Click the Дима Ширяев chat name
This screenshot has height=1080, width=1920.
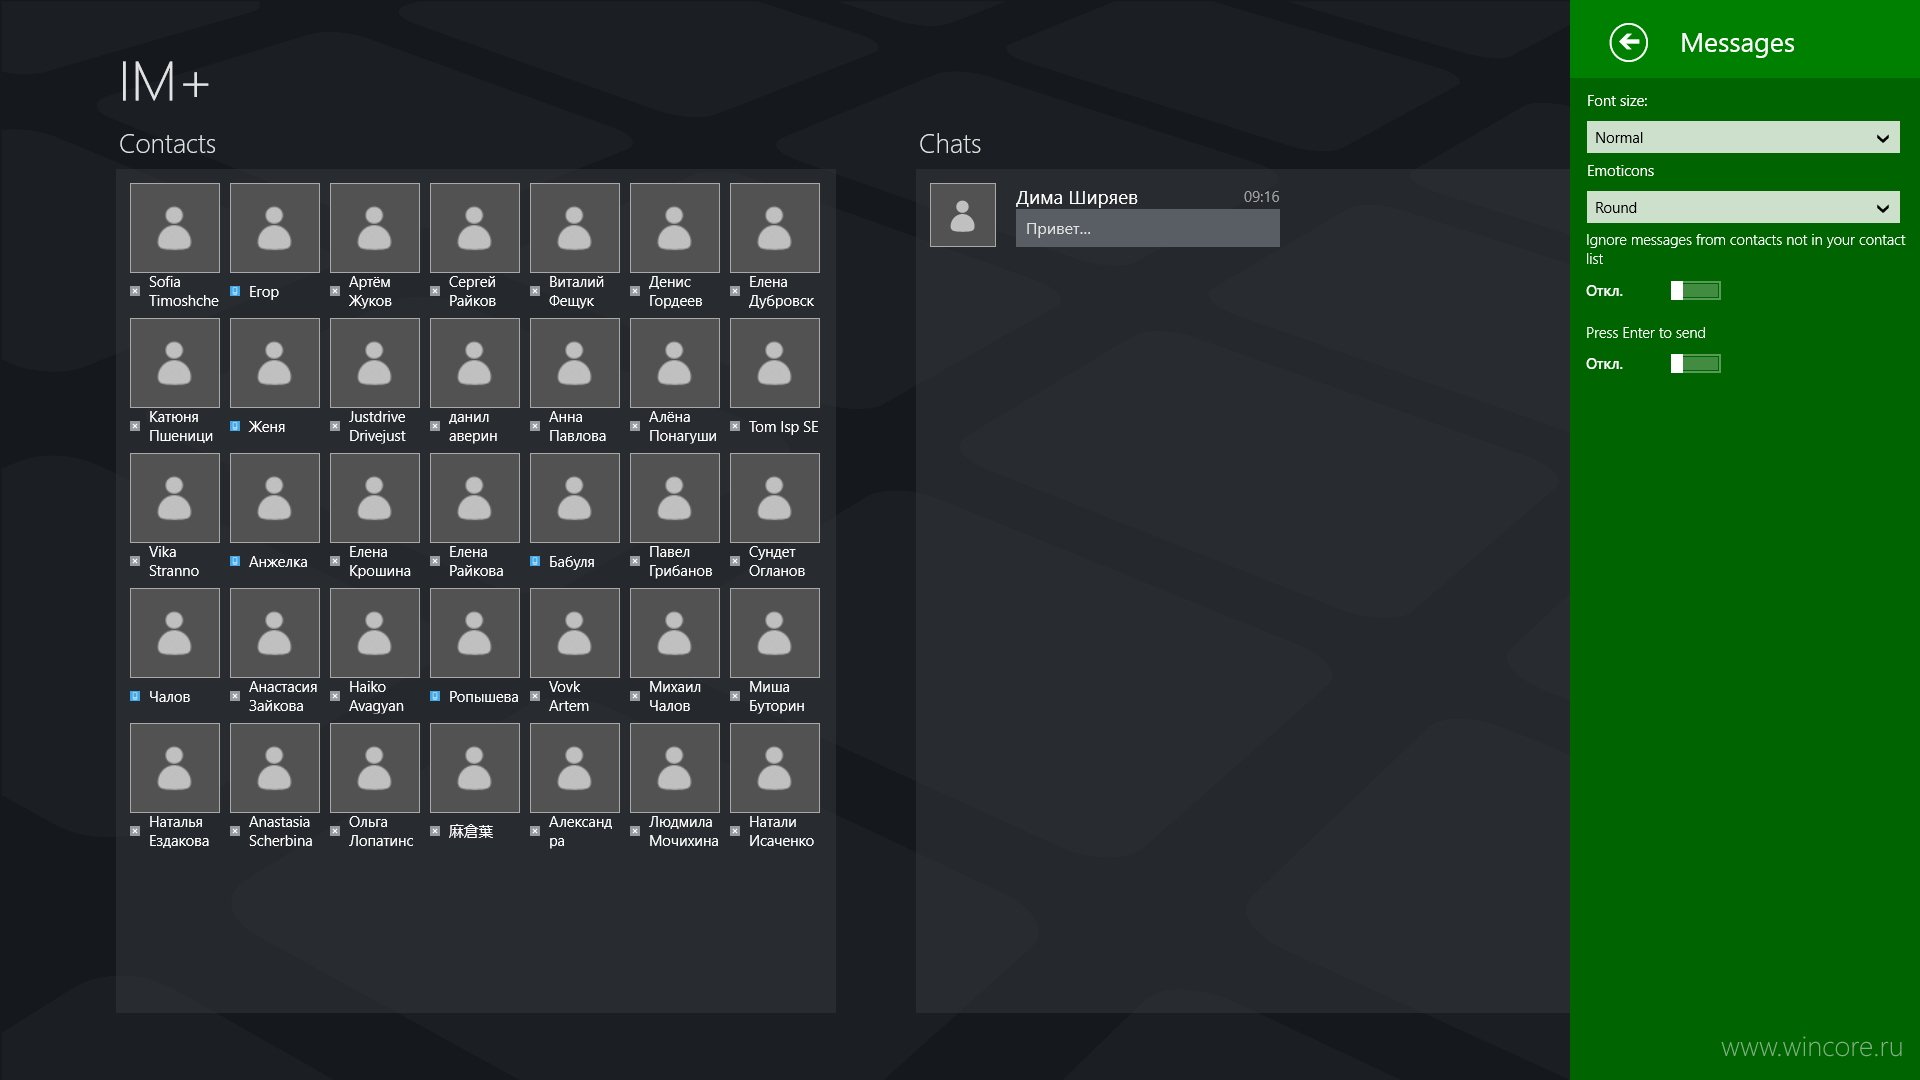(x=1076, y=197)
